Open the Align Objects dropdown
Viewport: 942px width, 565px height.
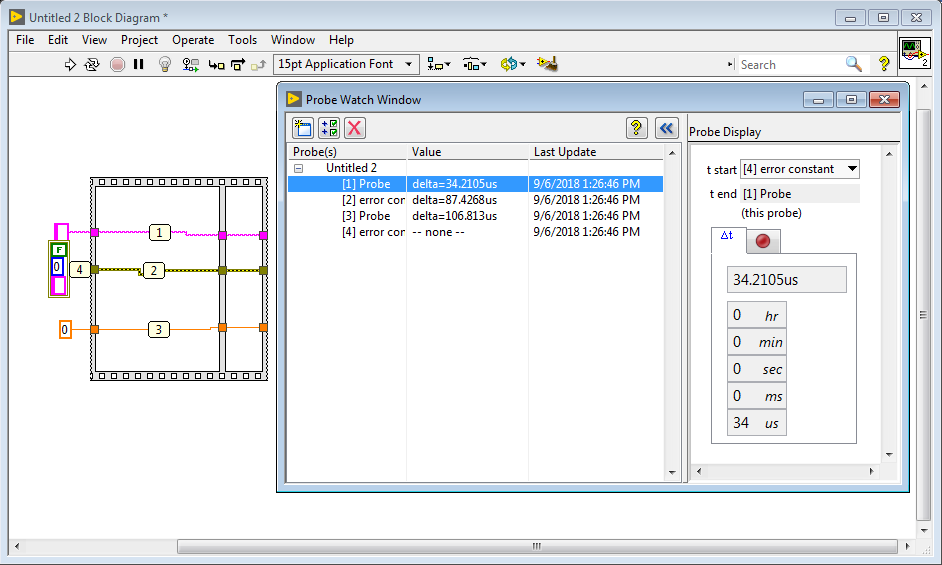pyautogui.click(x=438, y=64)
